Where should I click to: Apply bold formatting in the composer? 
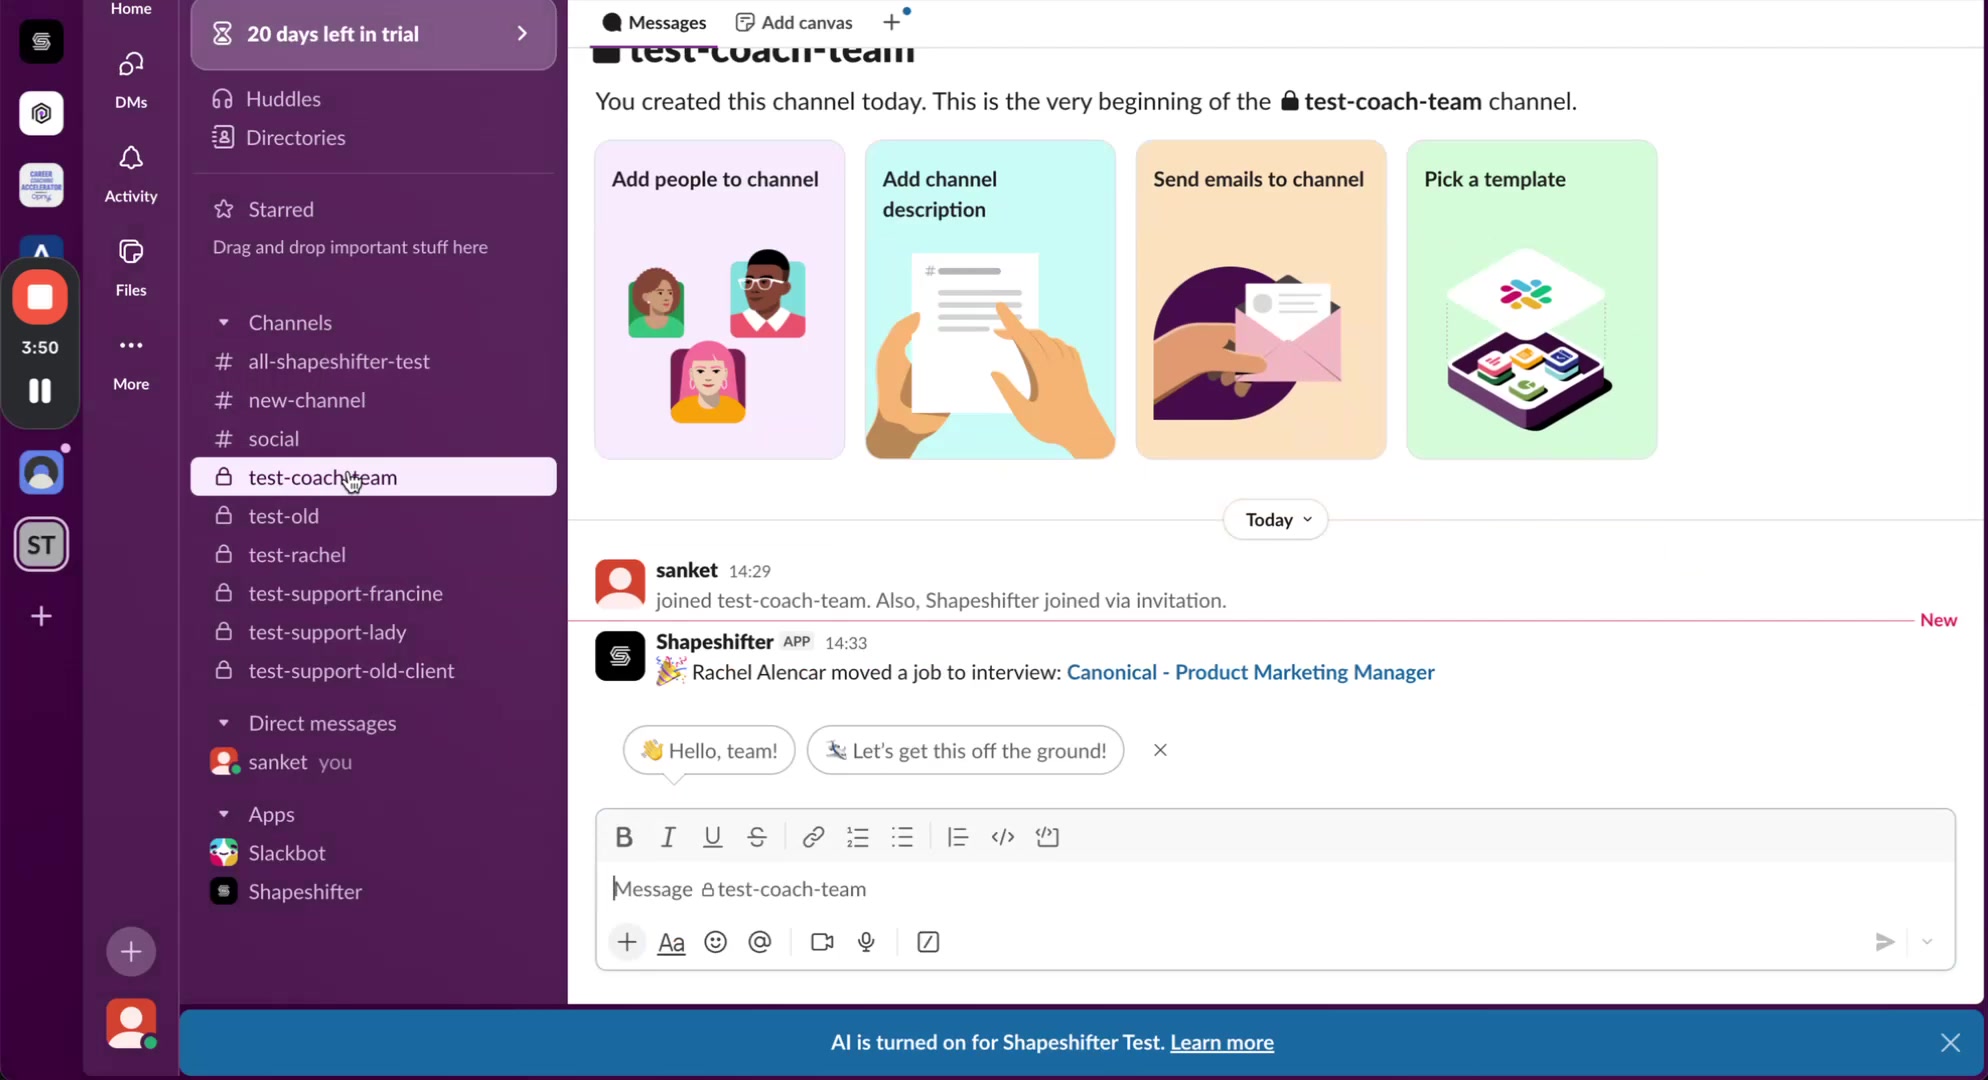pos(623,837)
